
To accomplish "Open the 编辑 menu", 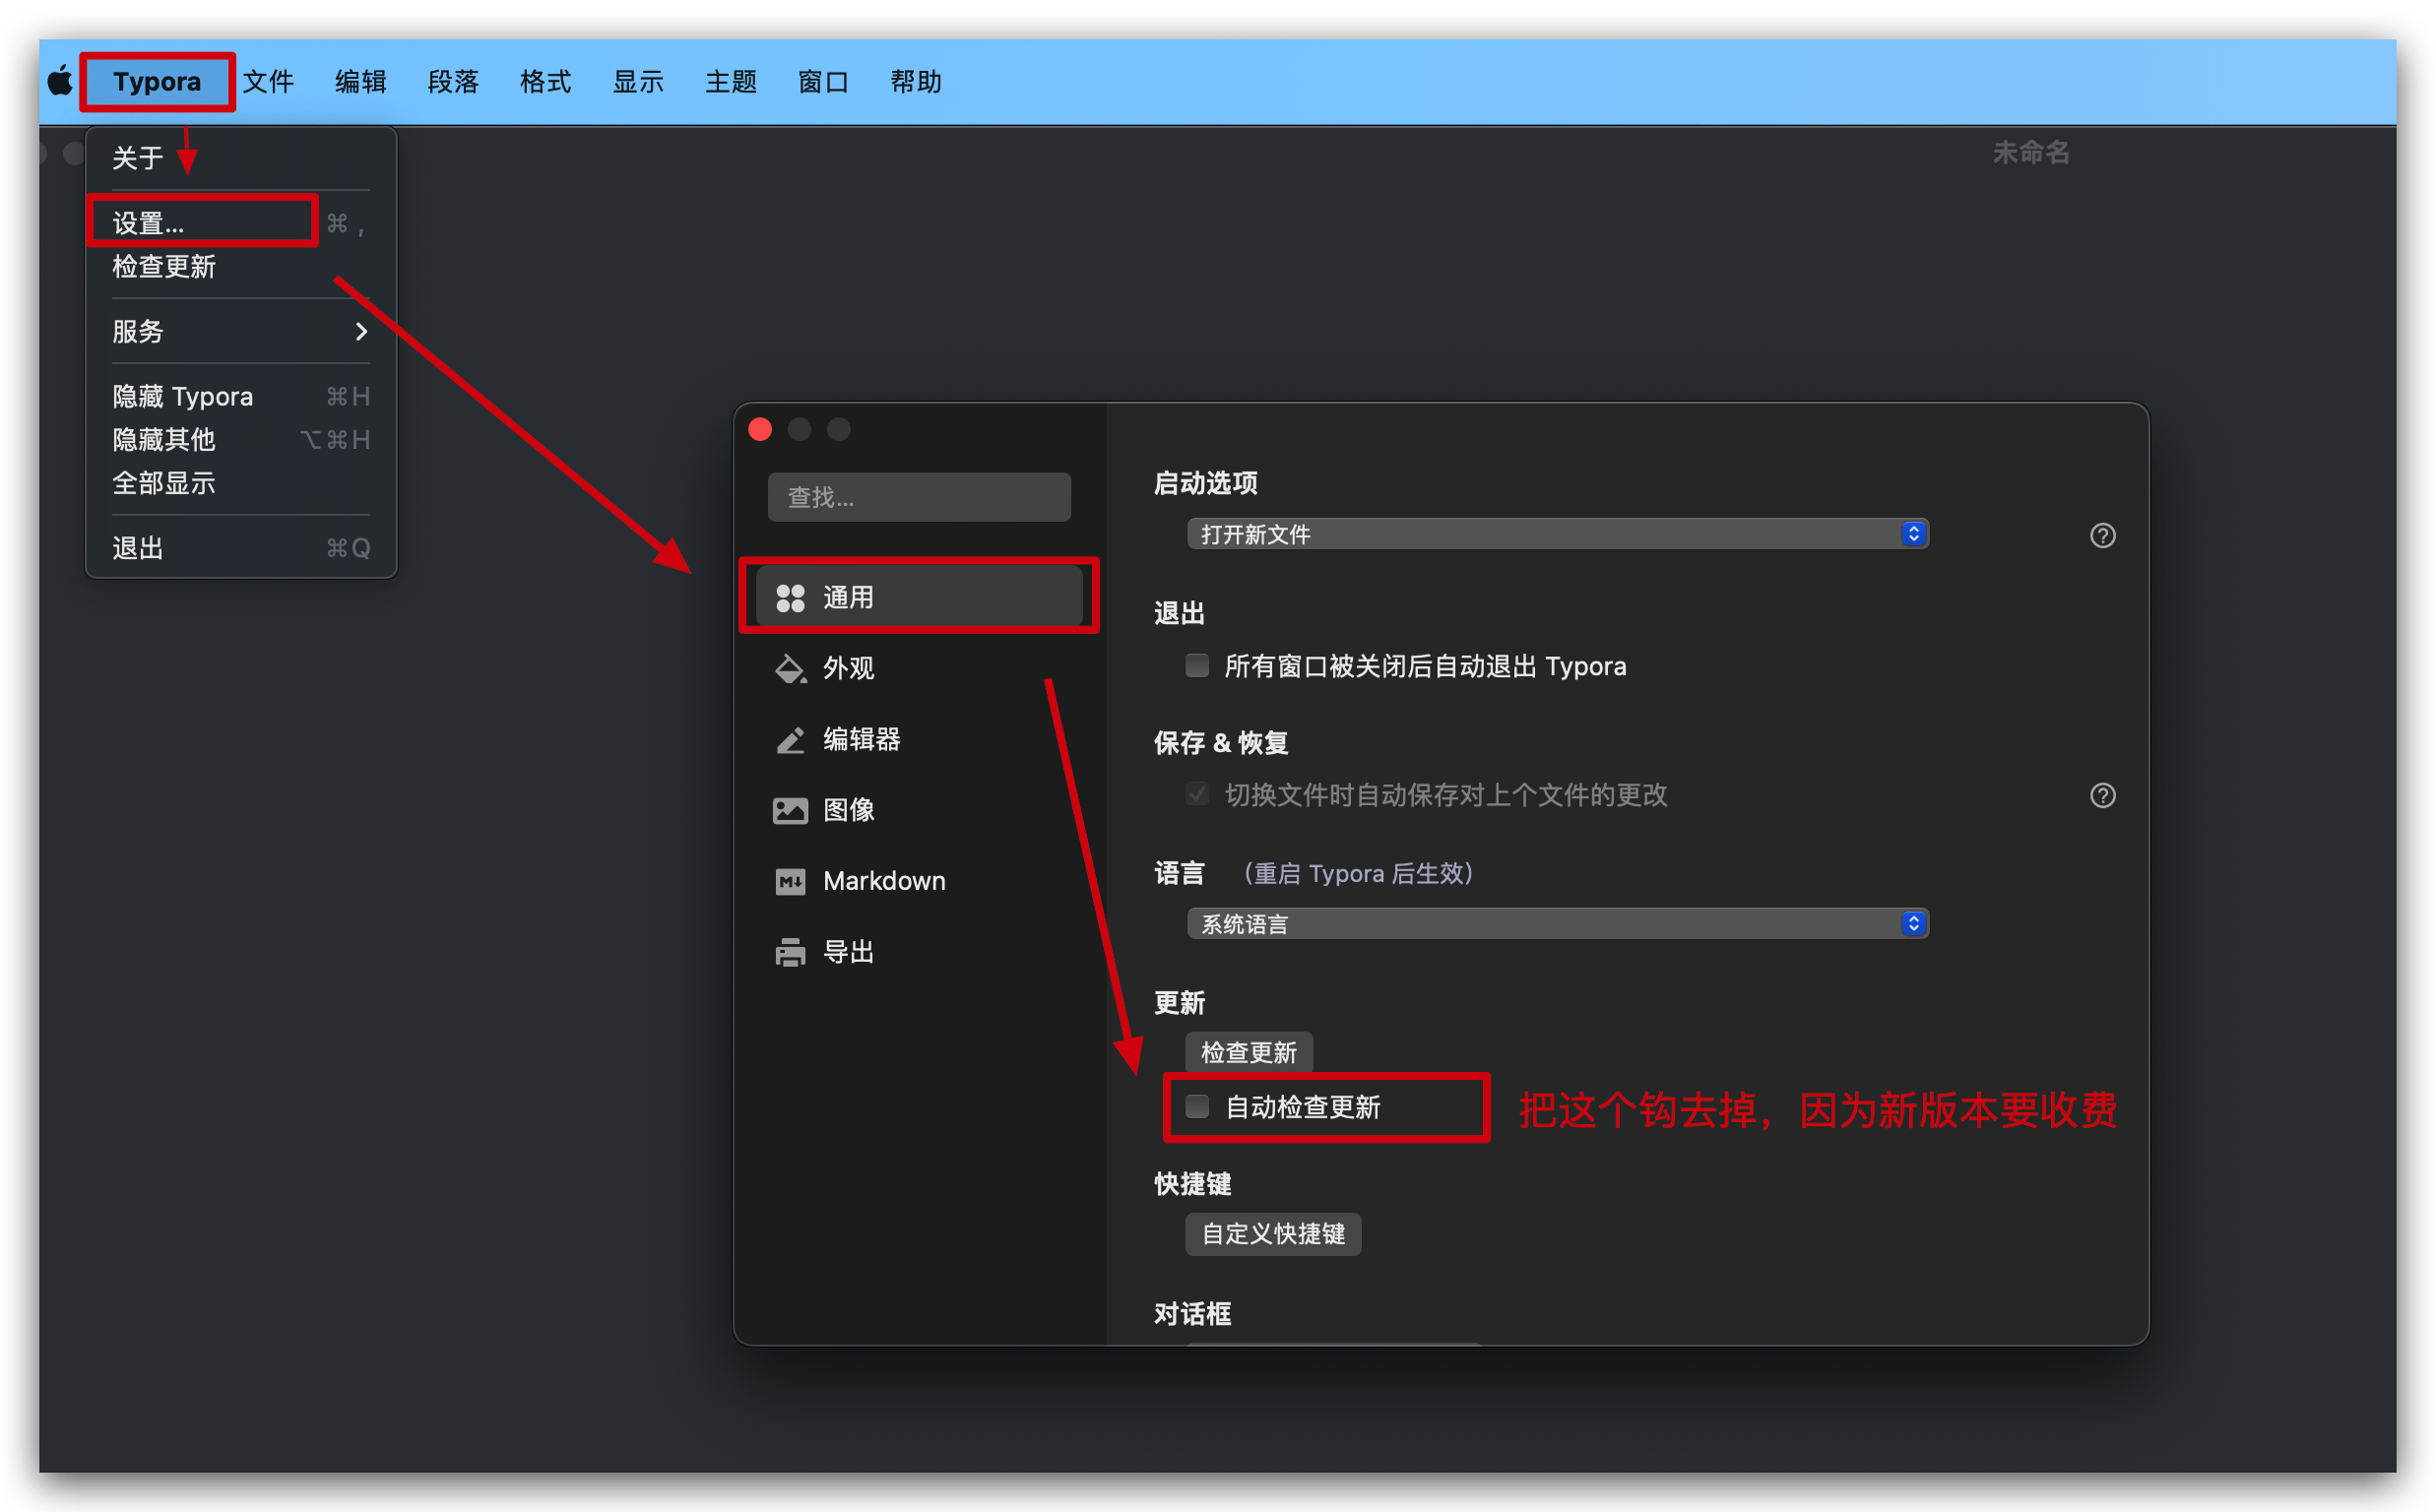I will tap(360, 81).
